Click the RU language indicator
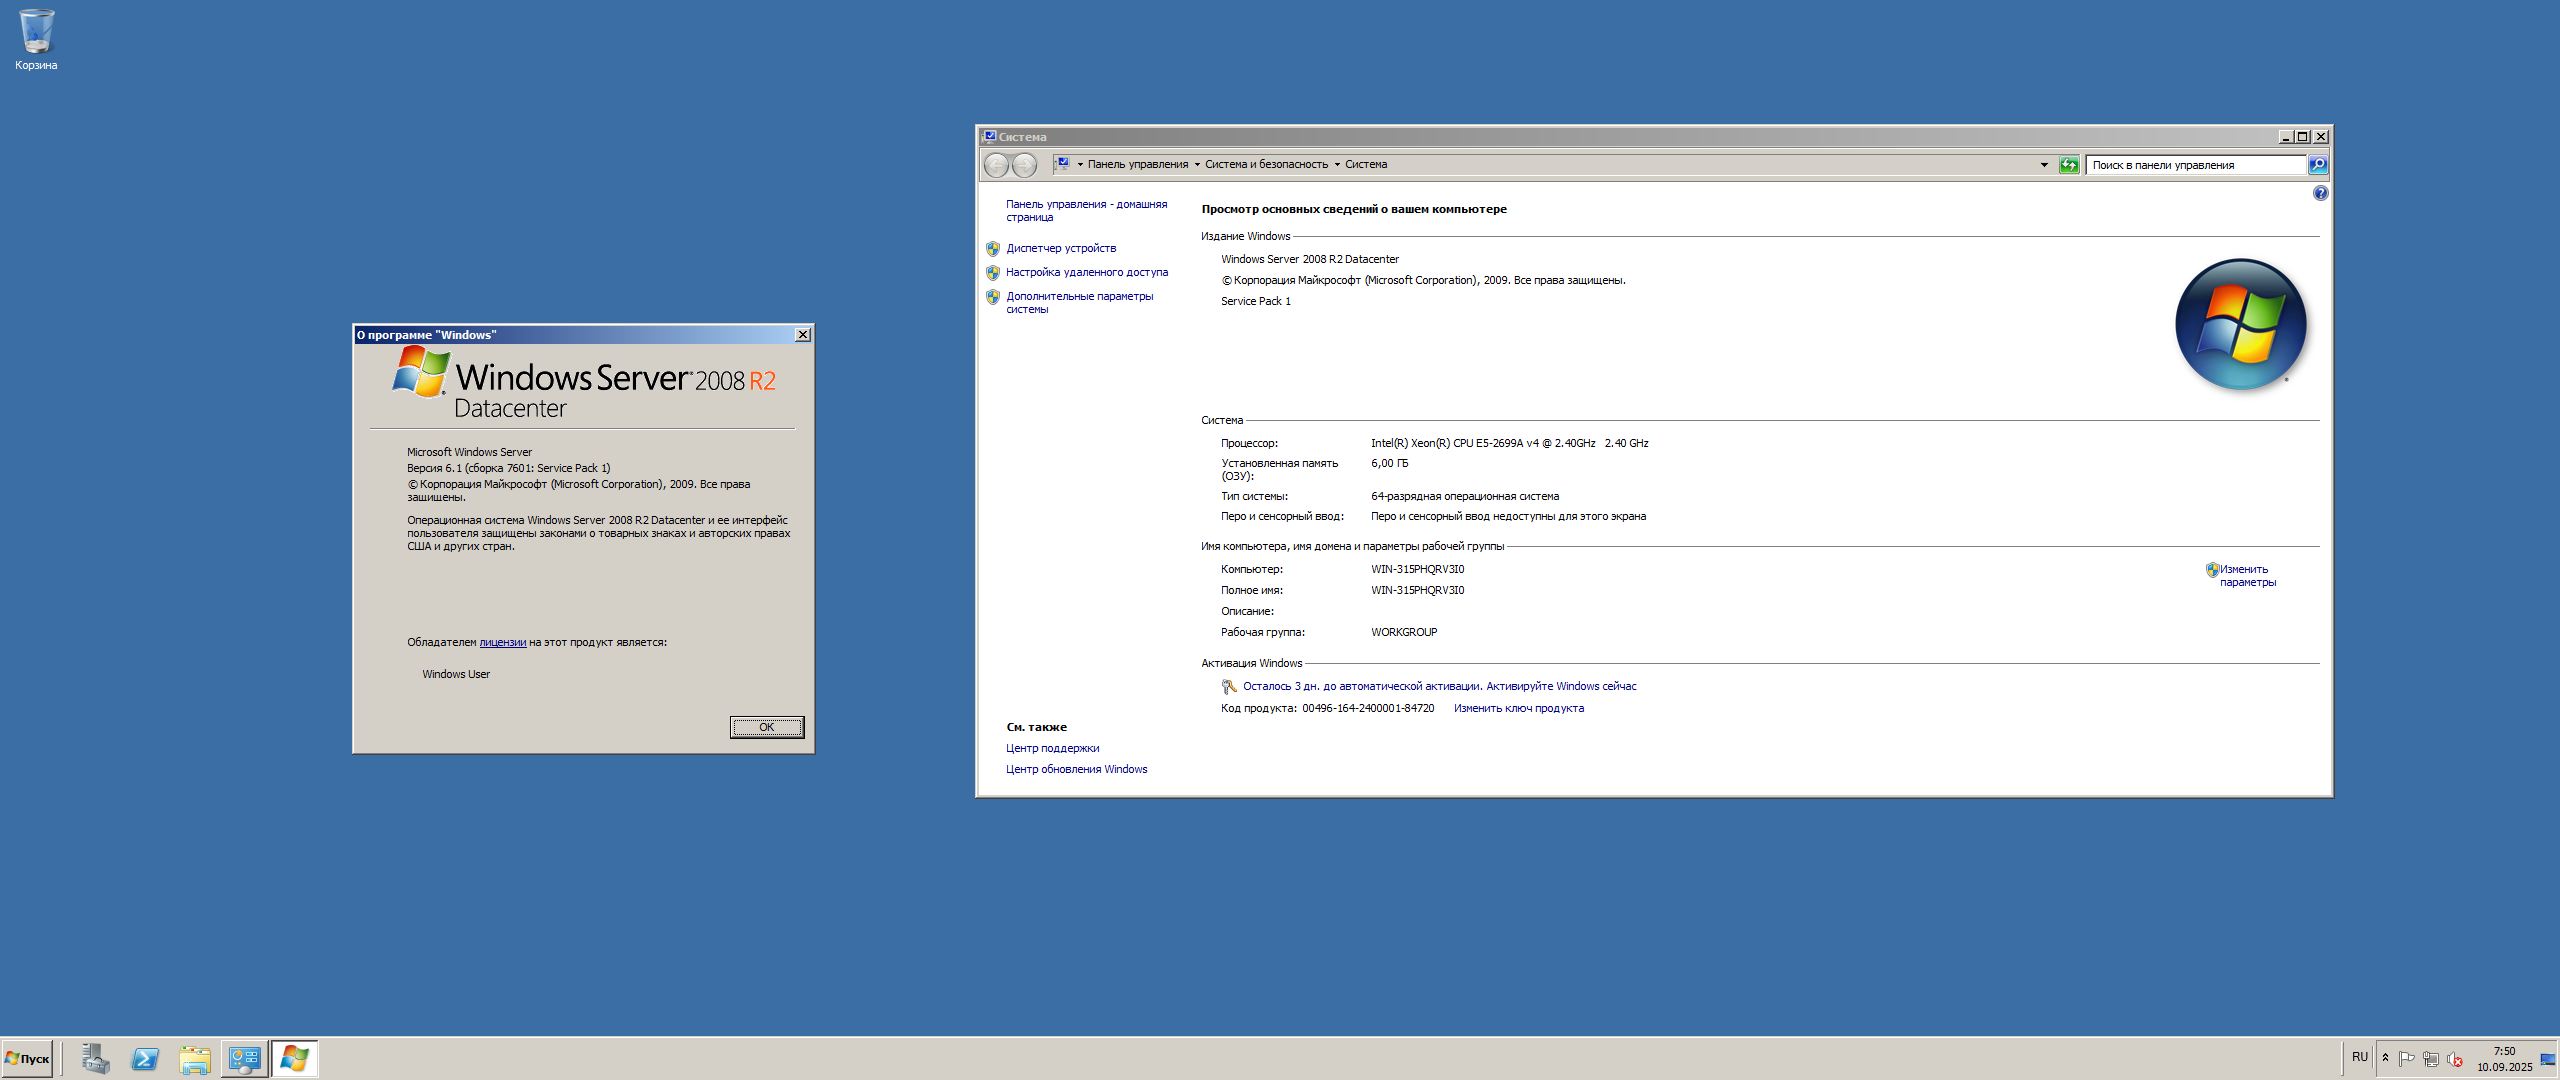The height and width of the screenshot is (1080, 2560). (x=2360, y=1057)
